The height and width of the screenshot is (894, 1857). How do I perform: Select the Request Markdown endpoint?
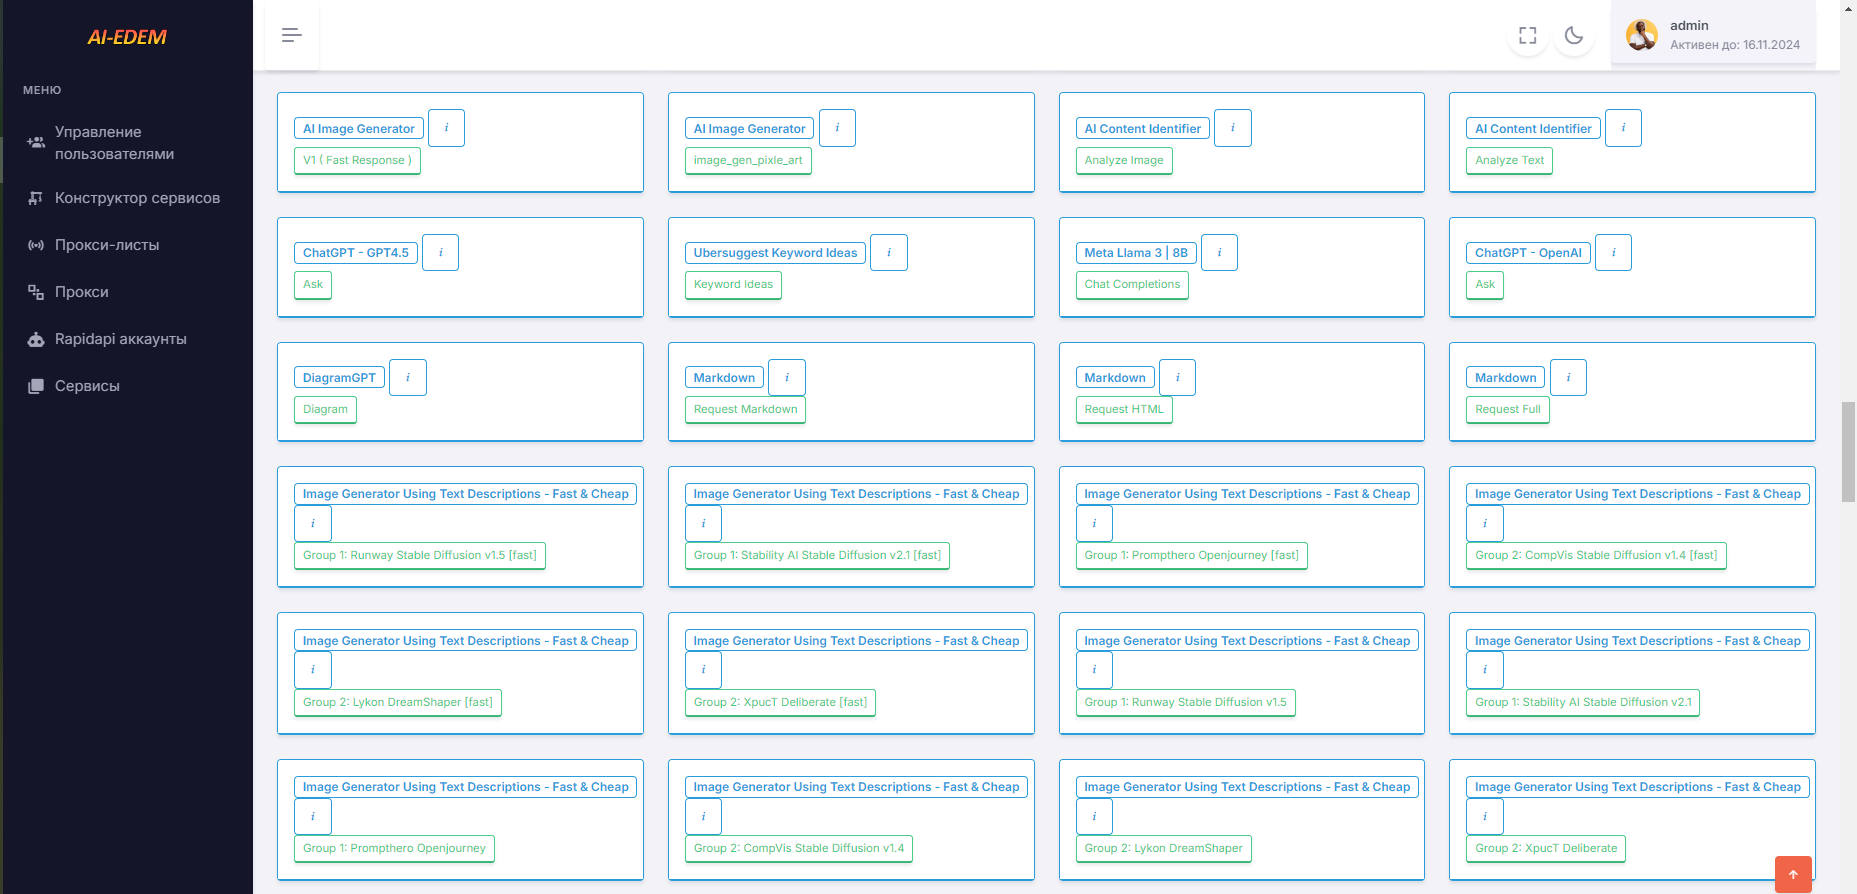pos(745,409)
